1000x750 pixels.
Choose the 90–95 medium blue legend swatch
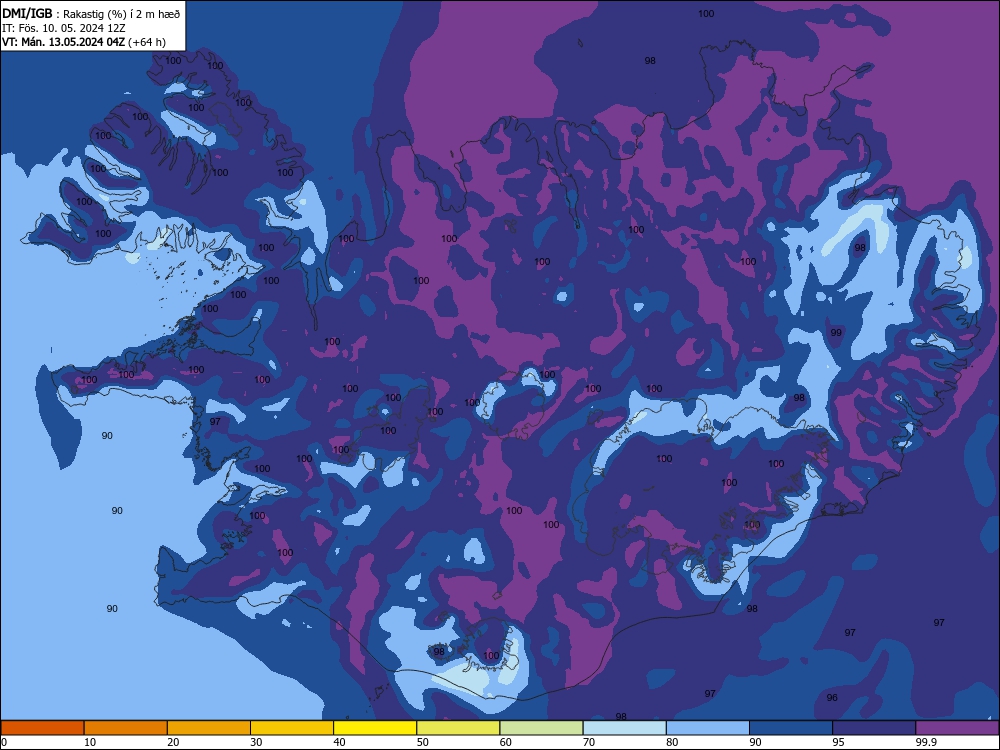coord(791,728)
